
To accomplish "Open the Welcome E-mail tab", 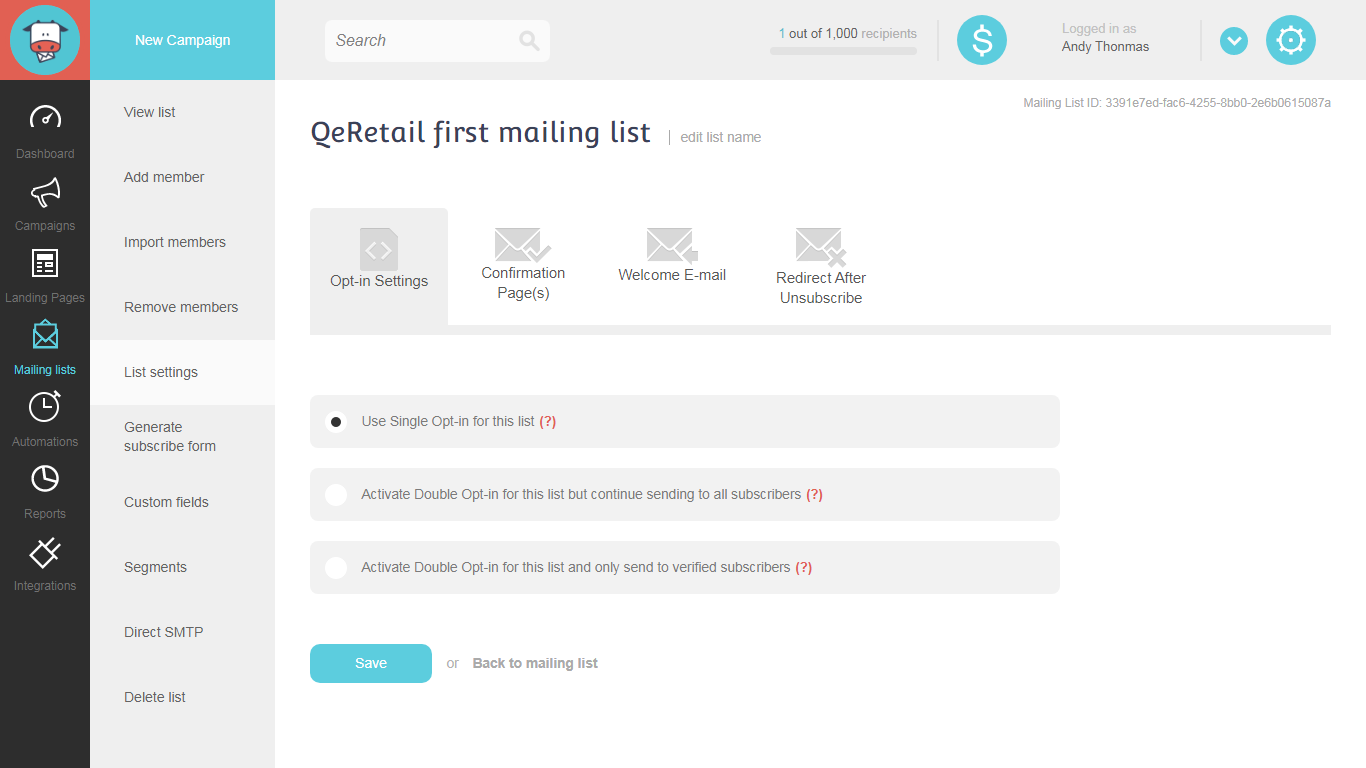I will [x=672, y=256].
